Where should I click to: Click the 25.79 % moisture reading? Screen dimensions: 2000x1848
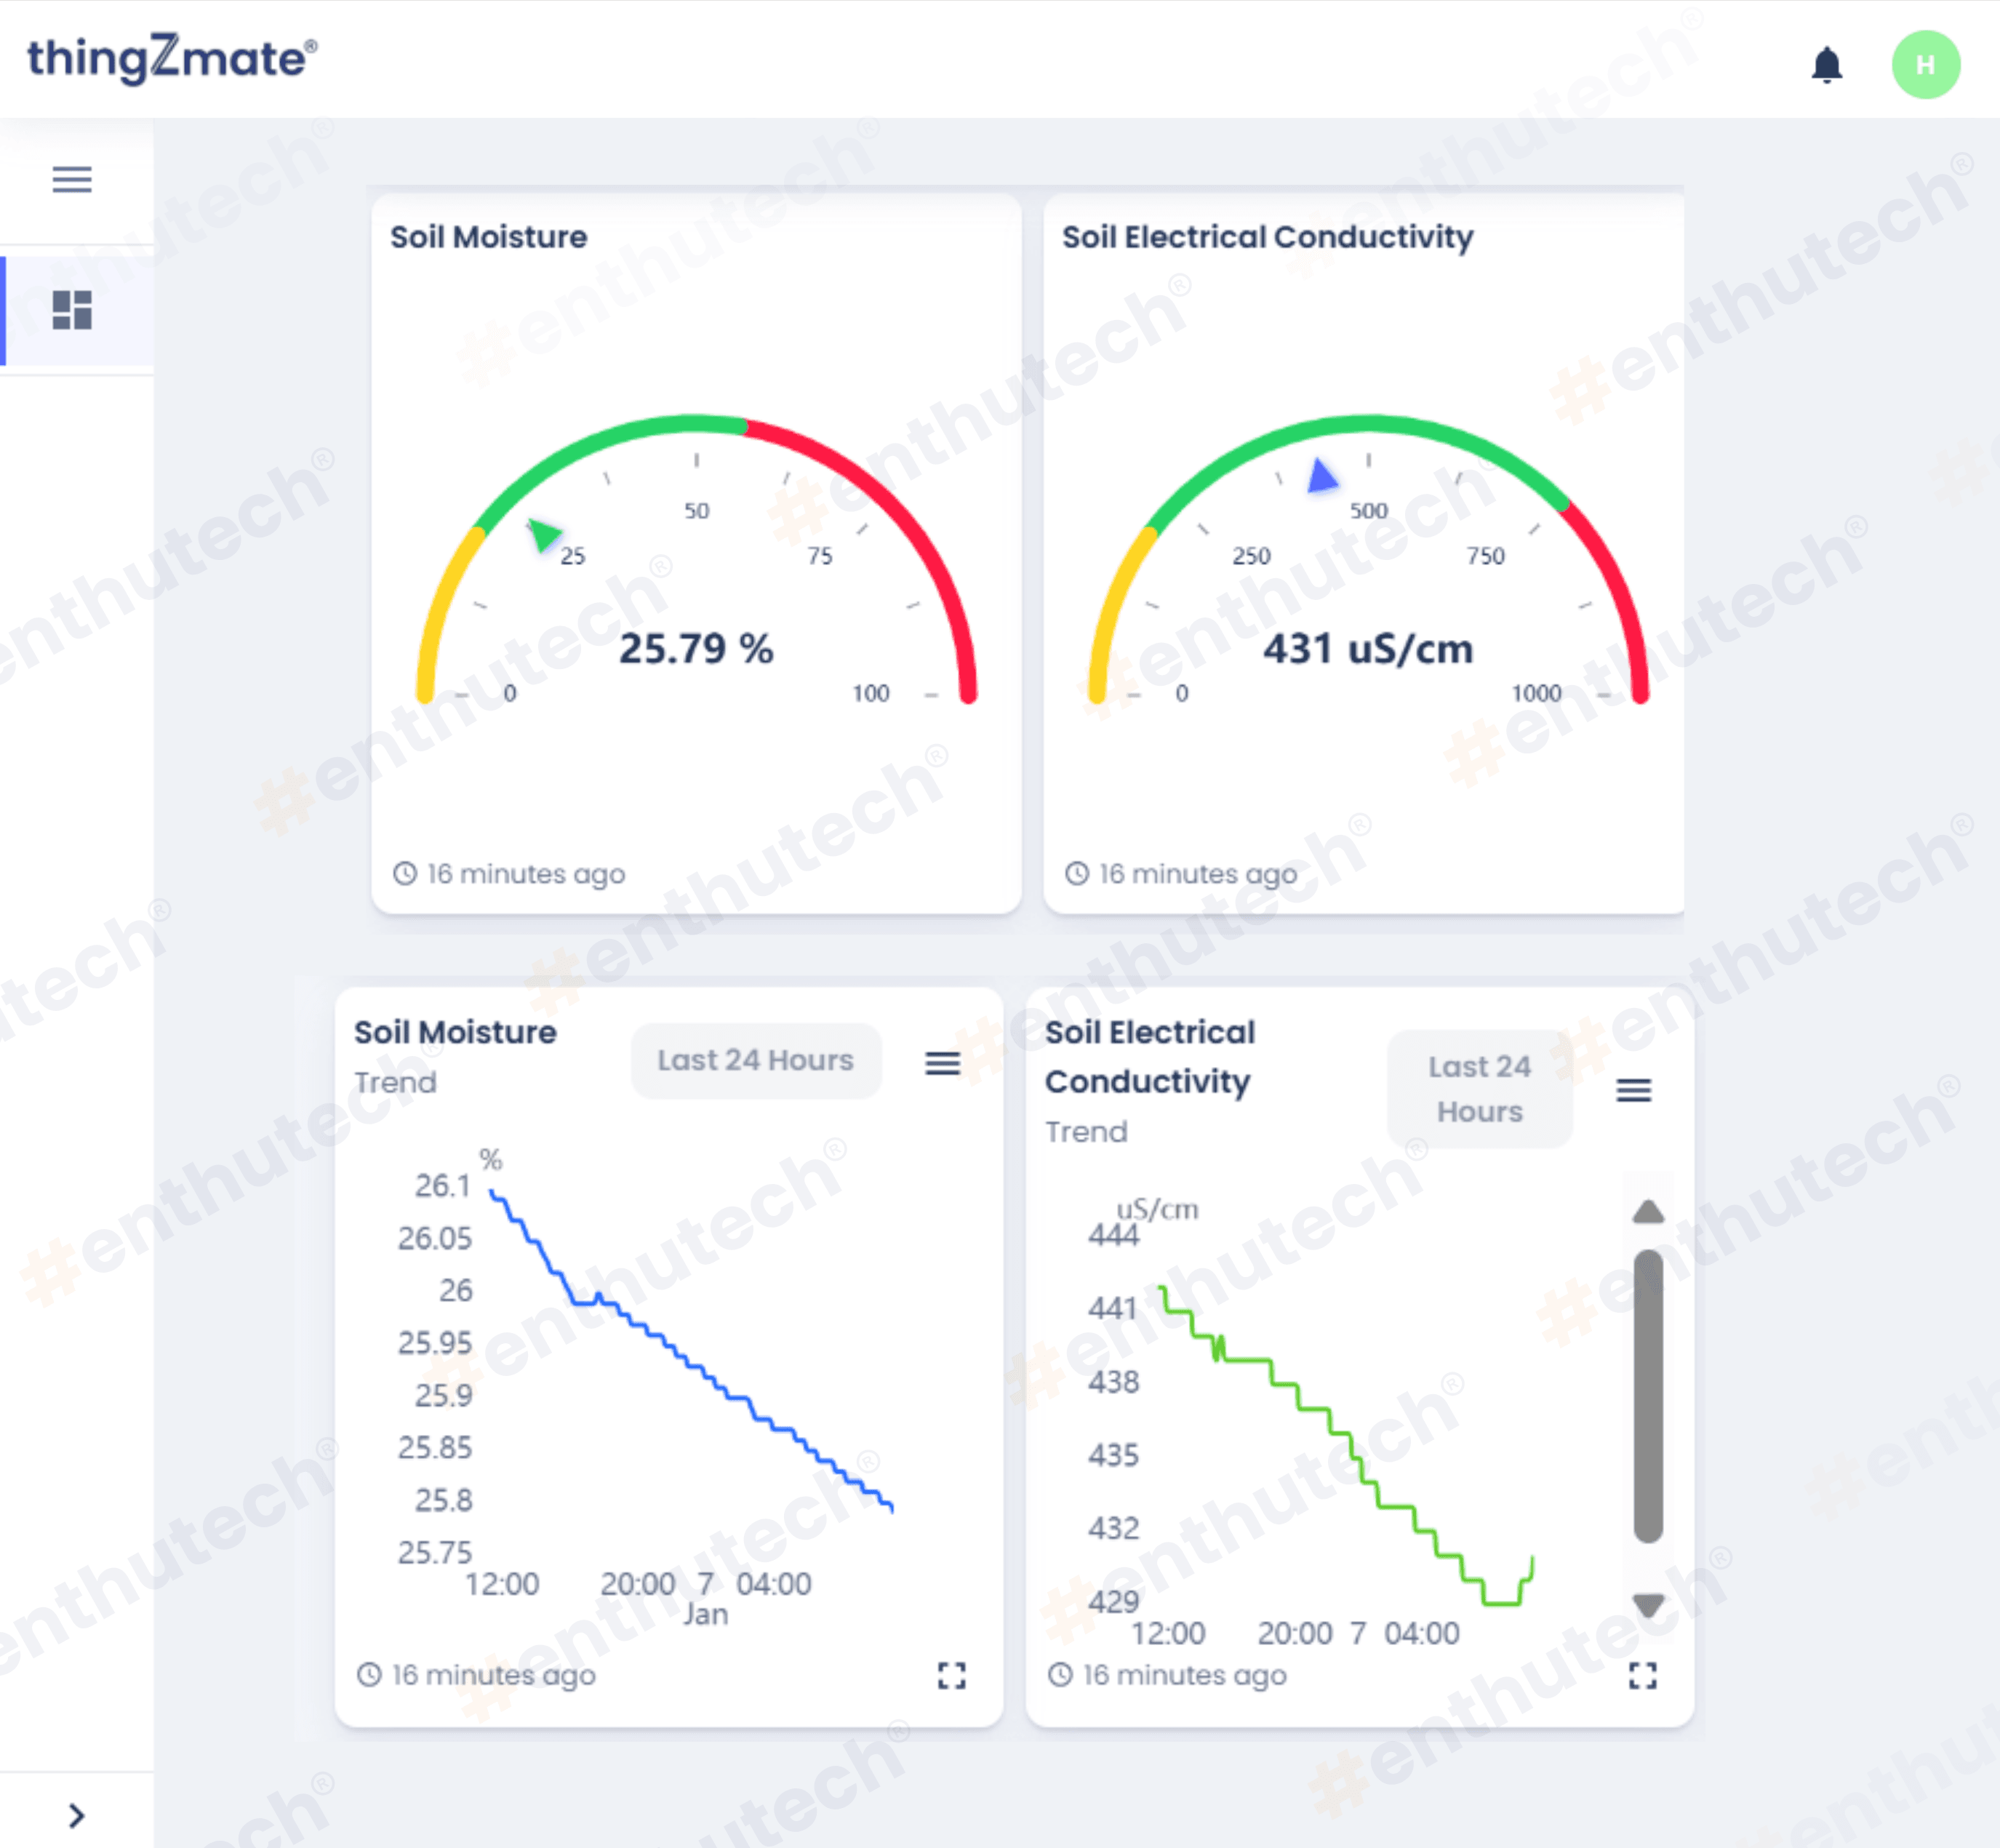[x=695, y=648]
